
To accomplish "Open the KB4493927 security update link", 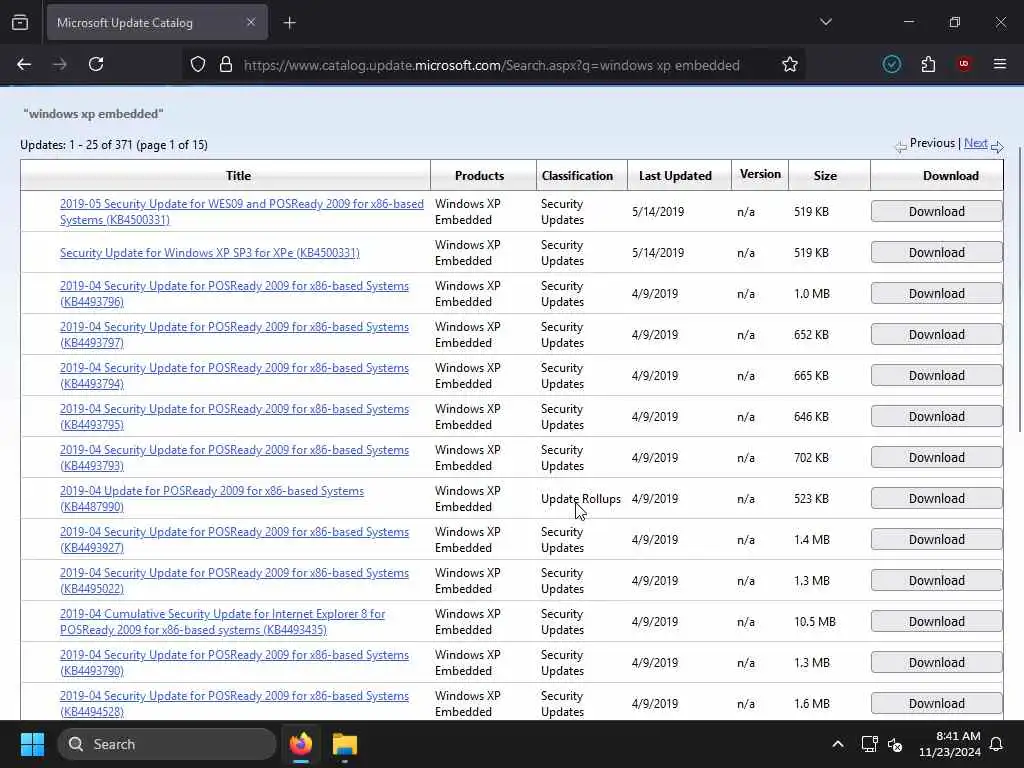I will (234, 539).
